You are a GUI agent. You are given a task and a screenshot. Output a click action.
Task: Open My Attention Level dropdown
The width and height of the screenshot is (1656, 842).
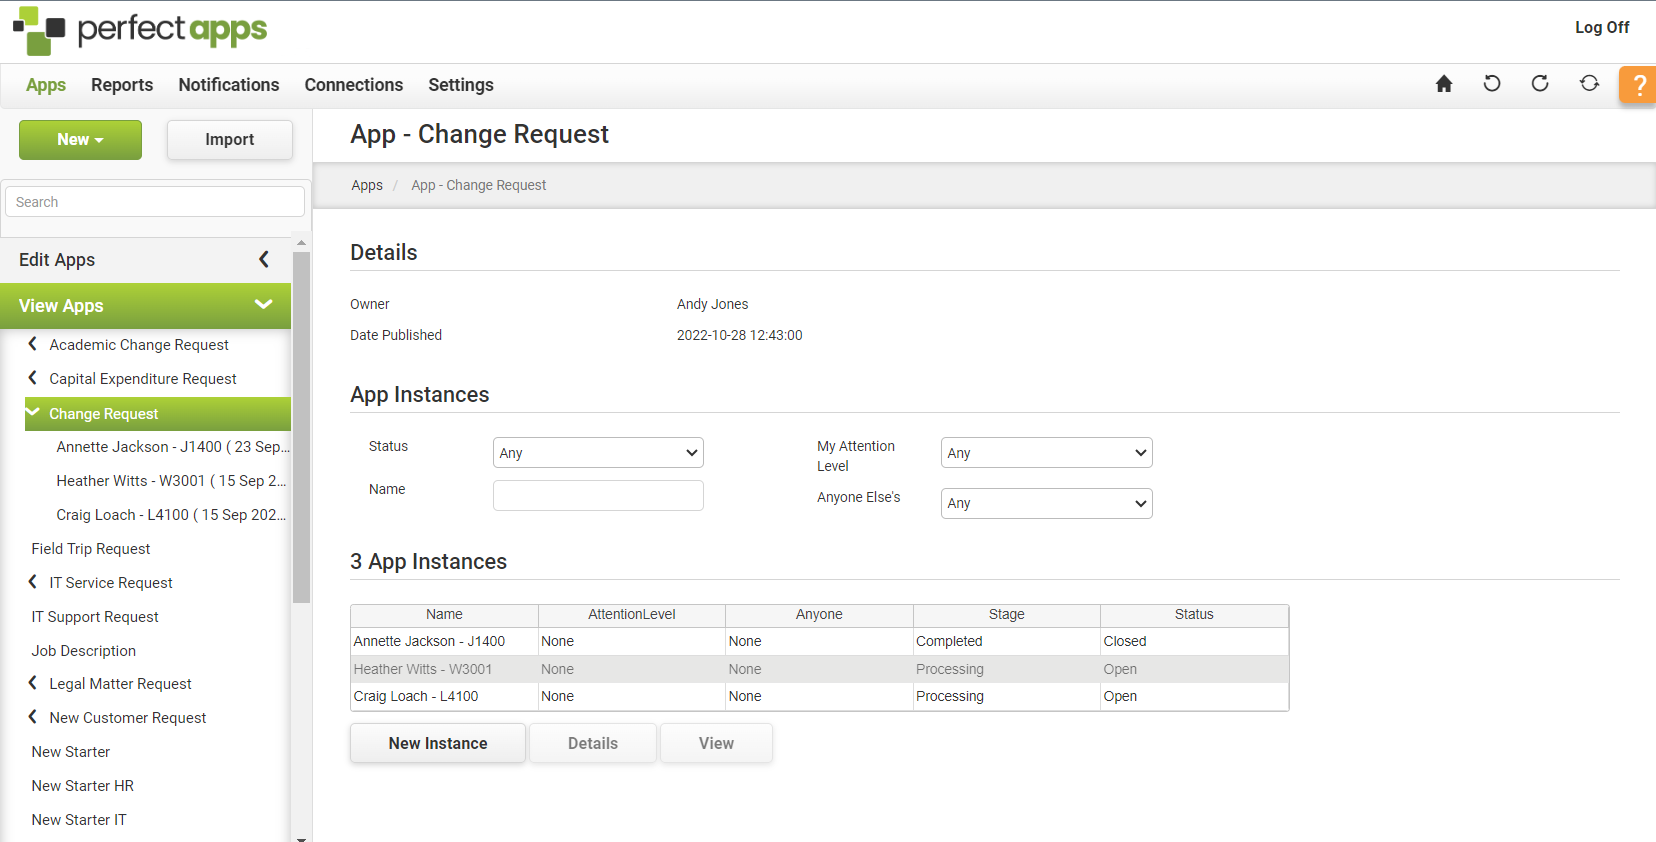(1047, 453)
